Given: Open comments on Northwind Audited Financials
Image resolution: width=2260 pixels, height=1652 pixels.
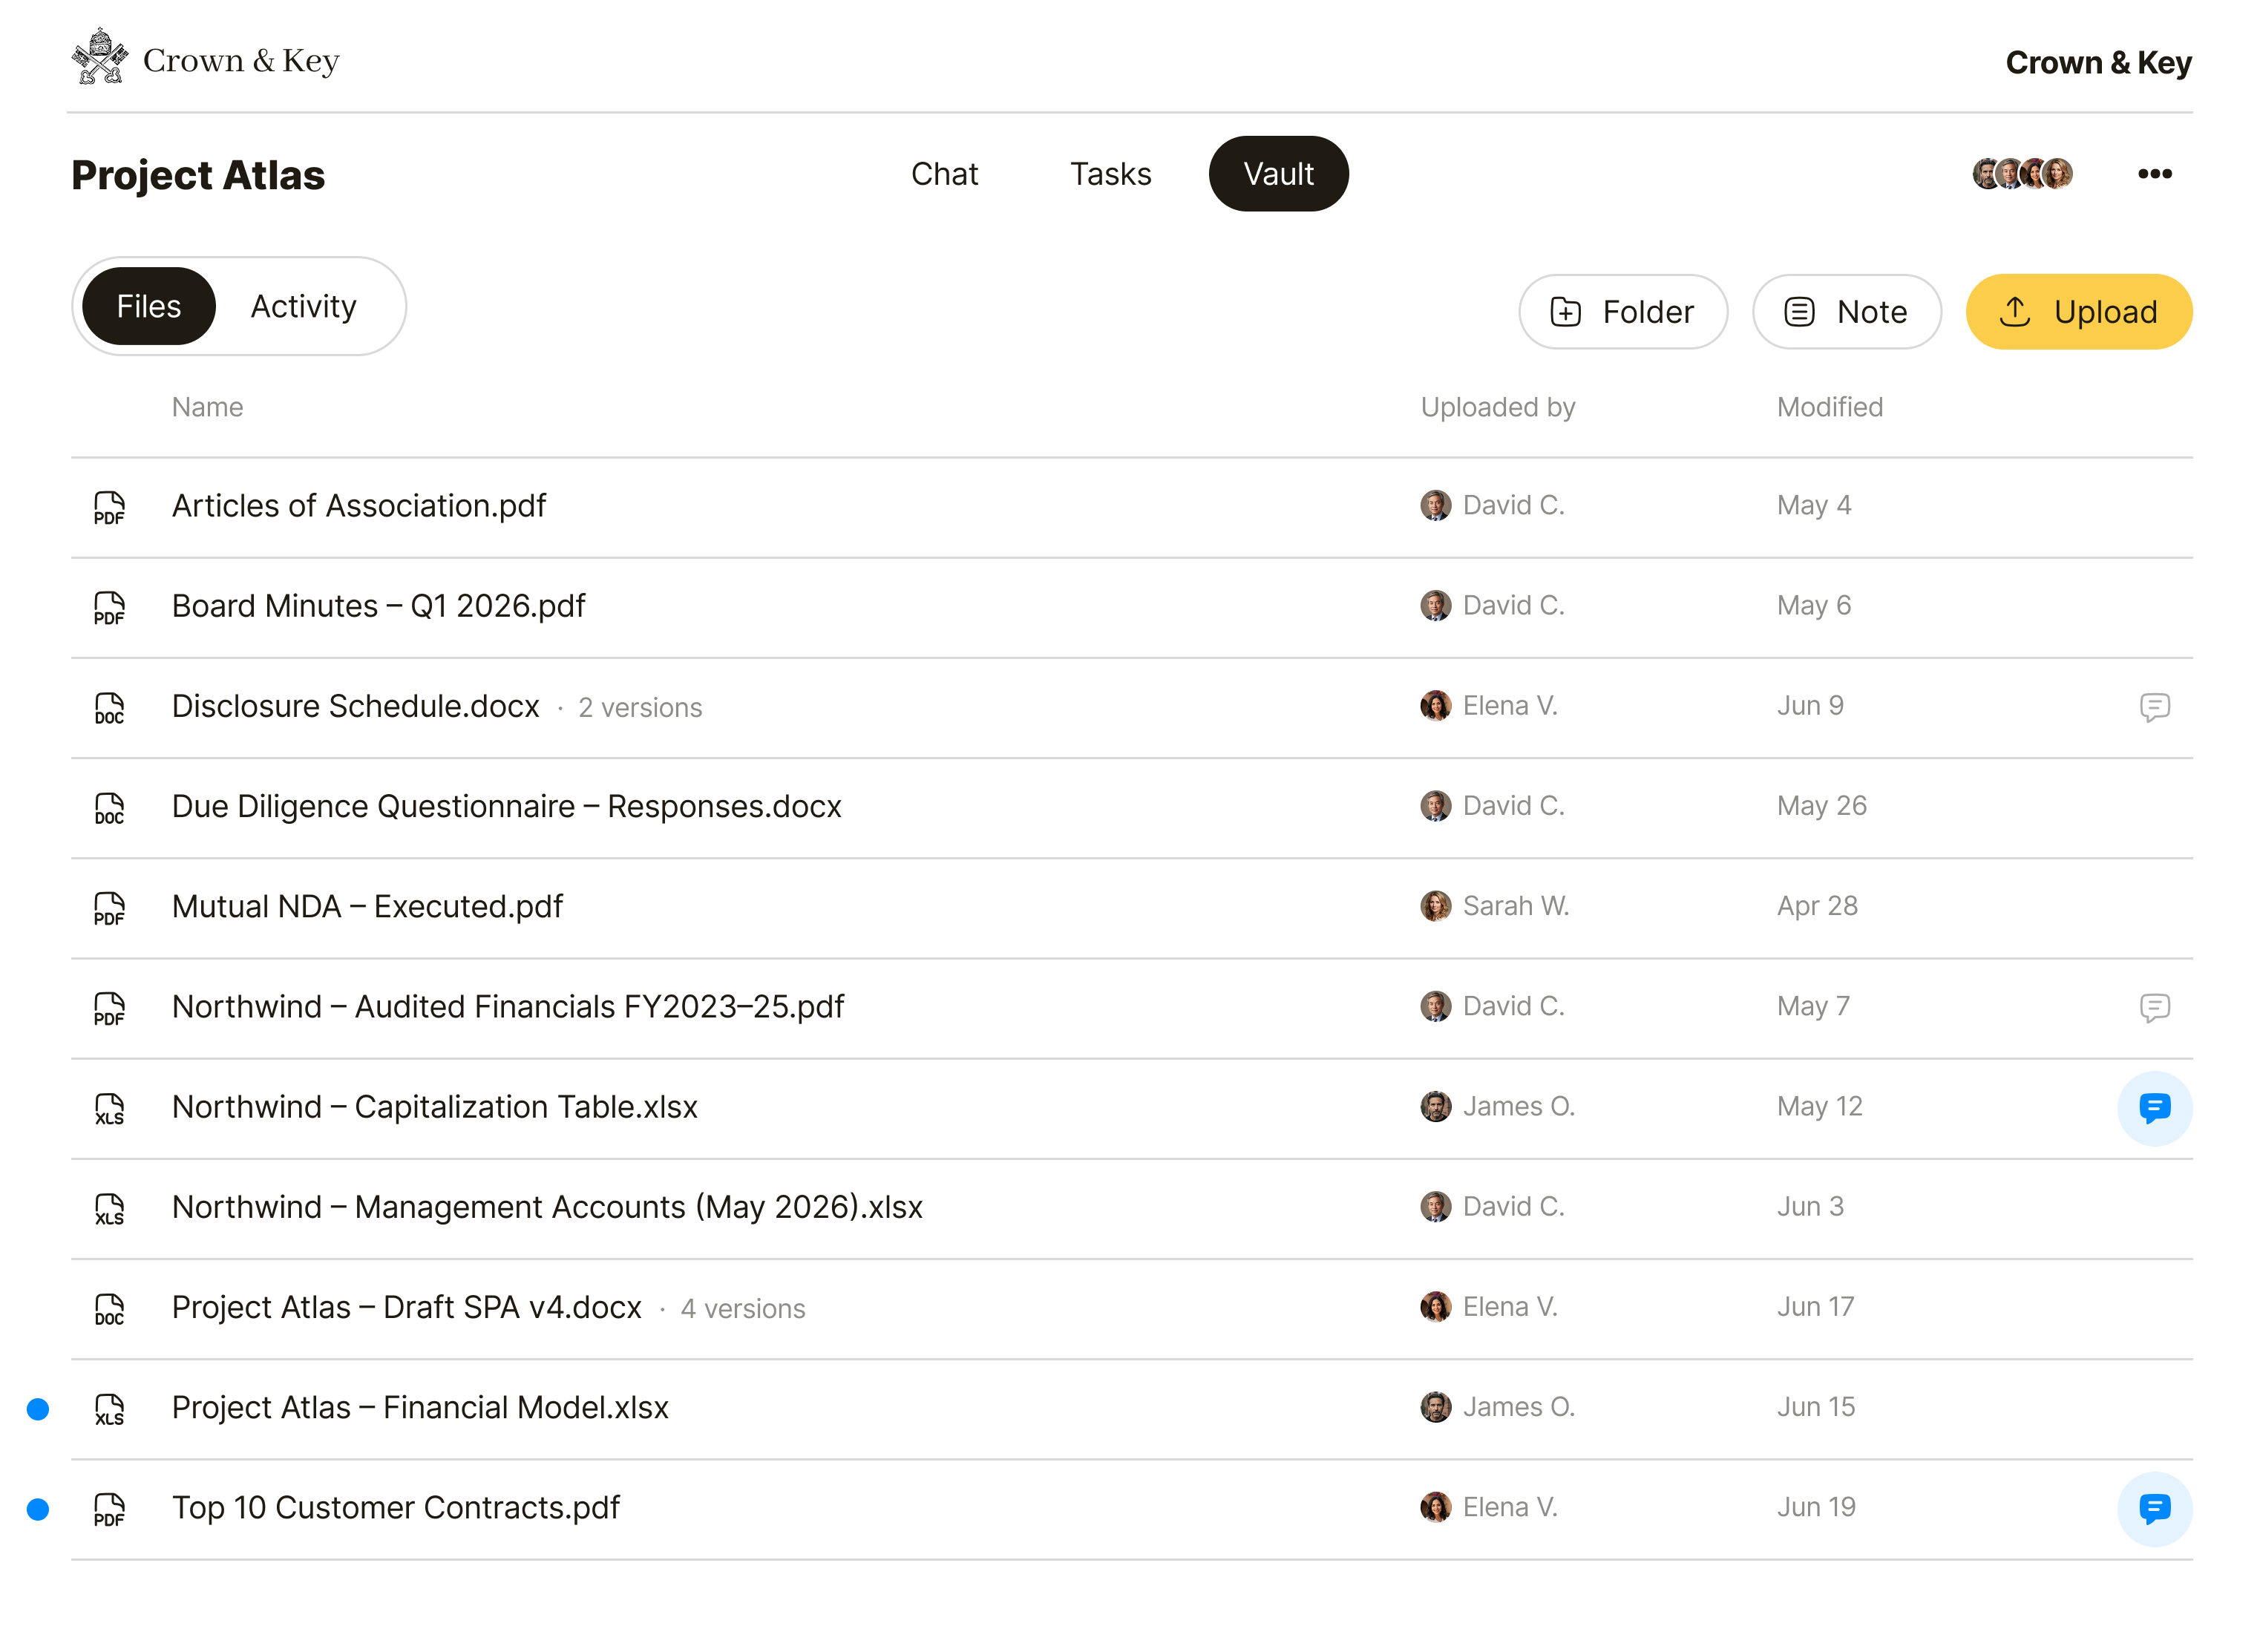Looking at the screenshot, I should (2154, 1007).
